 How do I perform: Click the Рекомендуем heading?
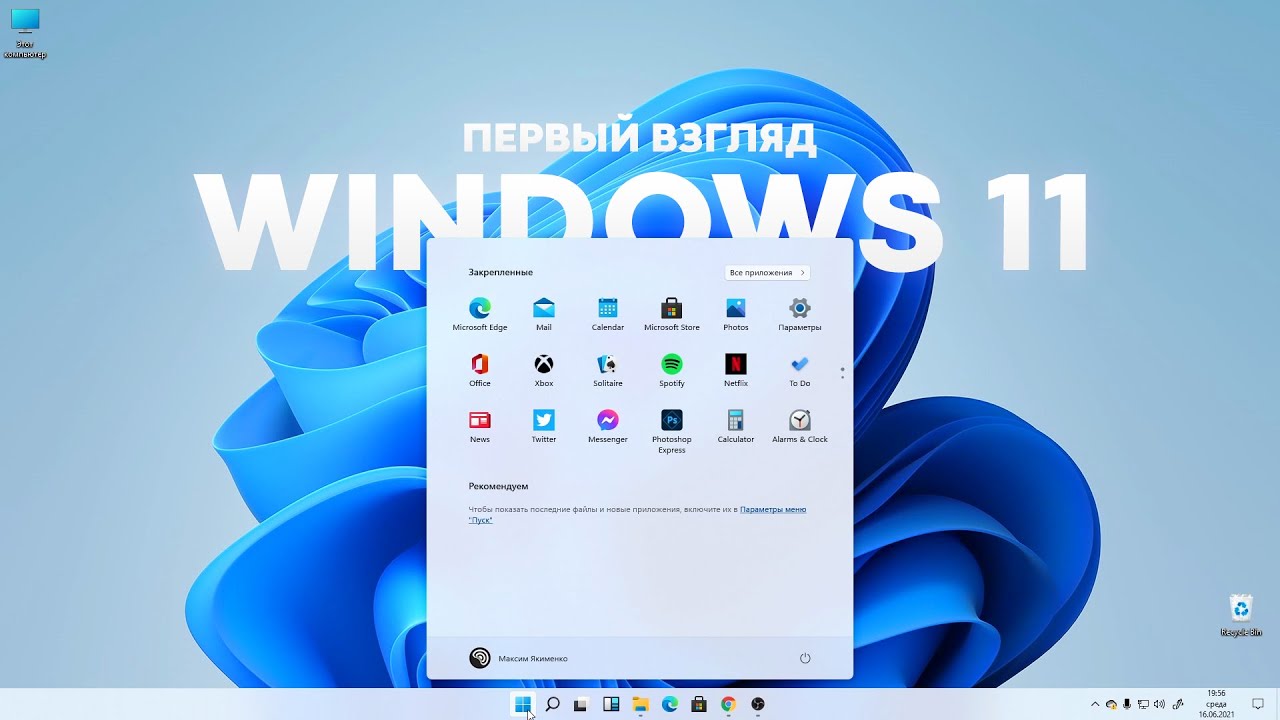tap(498, 486)
